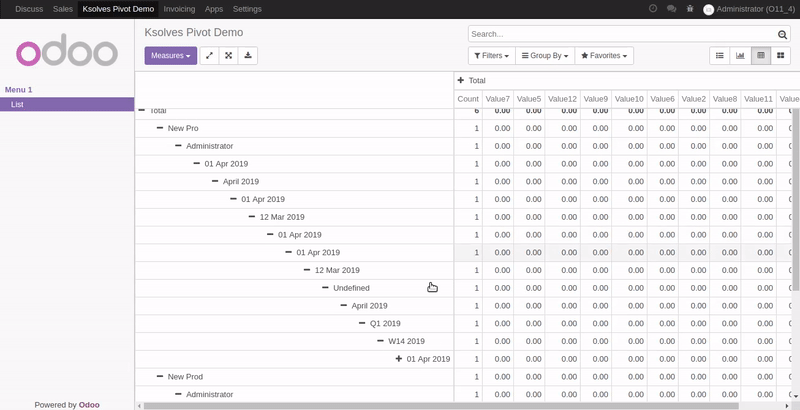Open the Group By dropdown
Image resolution: width=800 pixels, height=410 pixels.
click(x=545, y=56)
